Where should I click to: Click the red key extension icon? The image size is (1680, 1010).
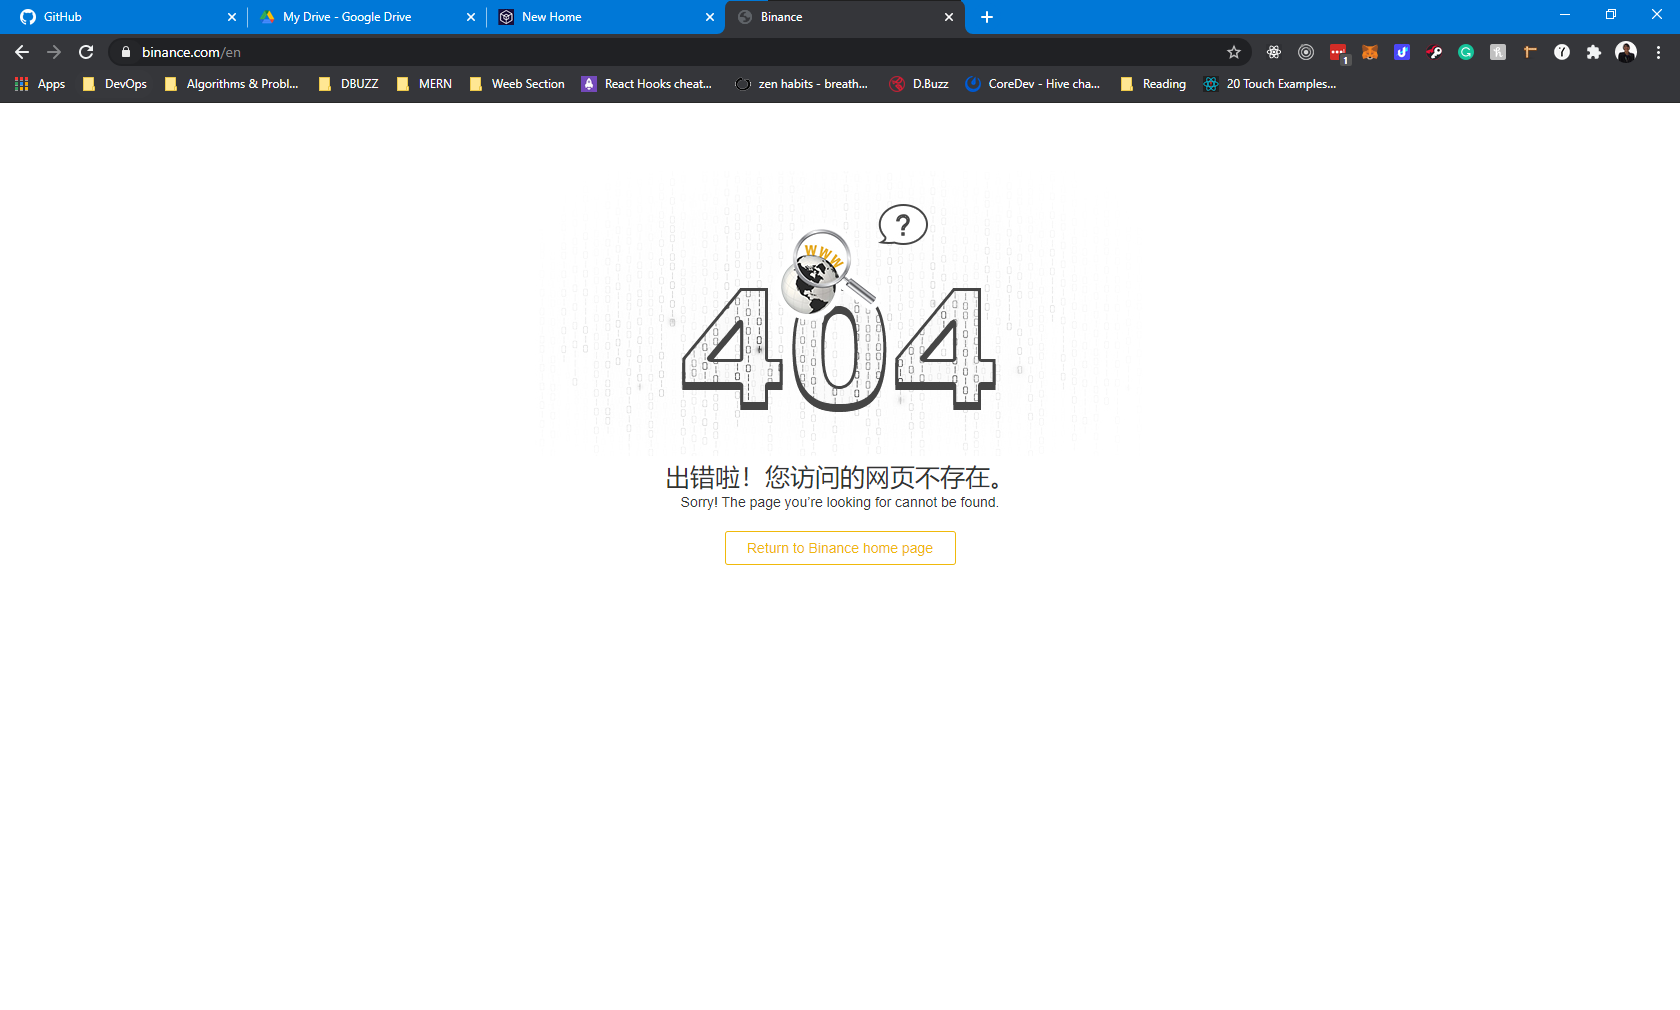(x=1434, y=52)
